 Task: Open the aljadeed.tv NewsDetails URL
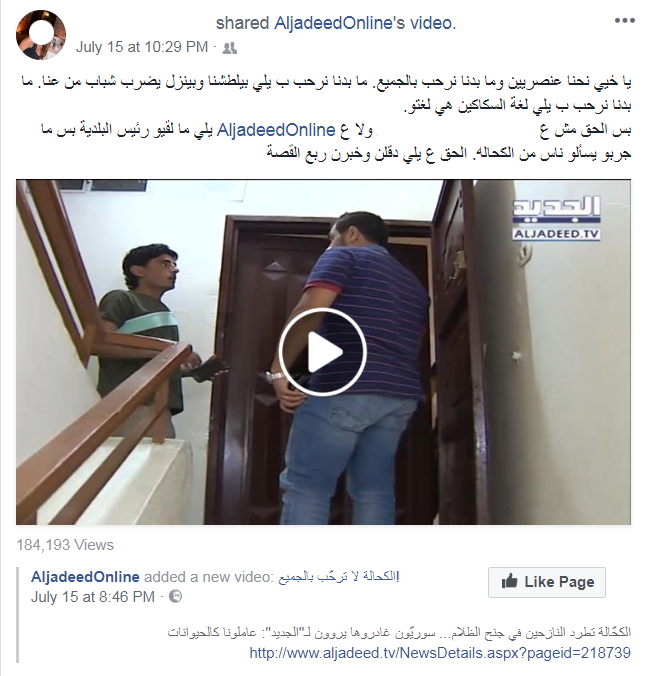click(x=440, y=653)
